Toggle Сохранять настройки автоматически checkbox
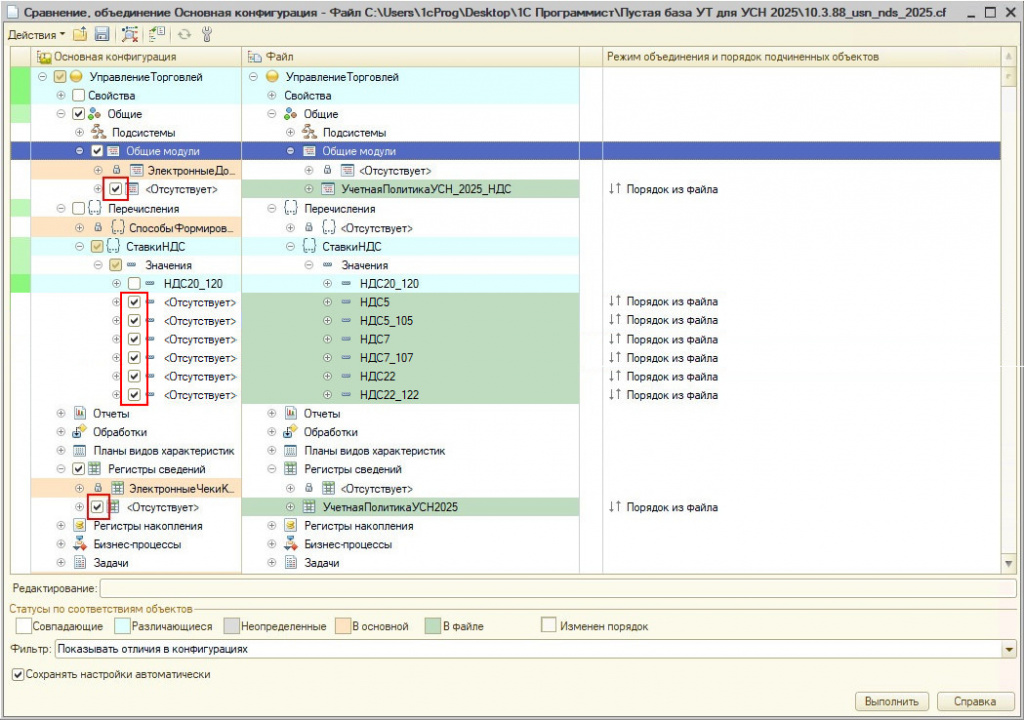 (x=17, y=674)
